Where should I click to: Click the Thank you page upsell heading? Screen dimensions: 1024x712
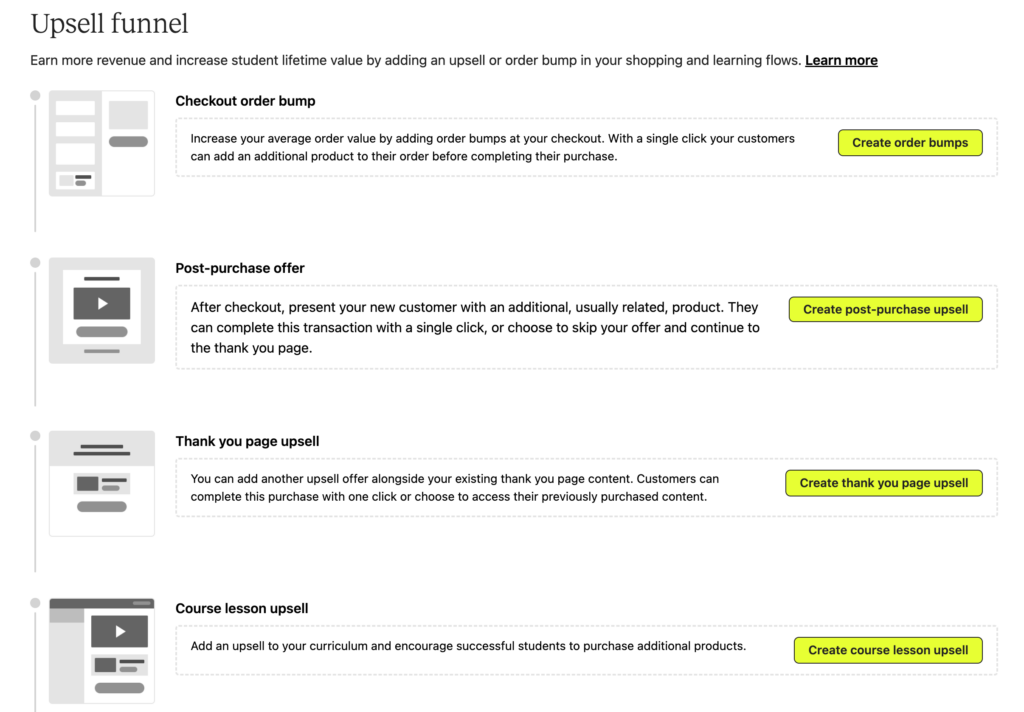pos(247,442)
